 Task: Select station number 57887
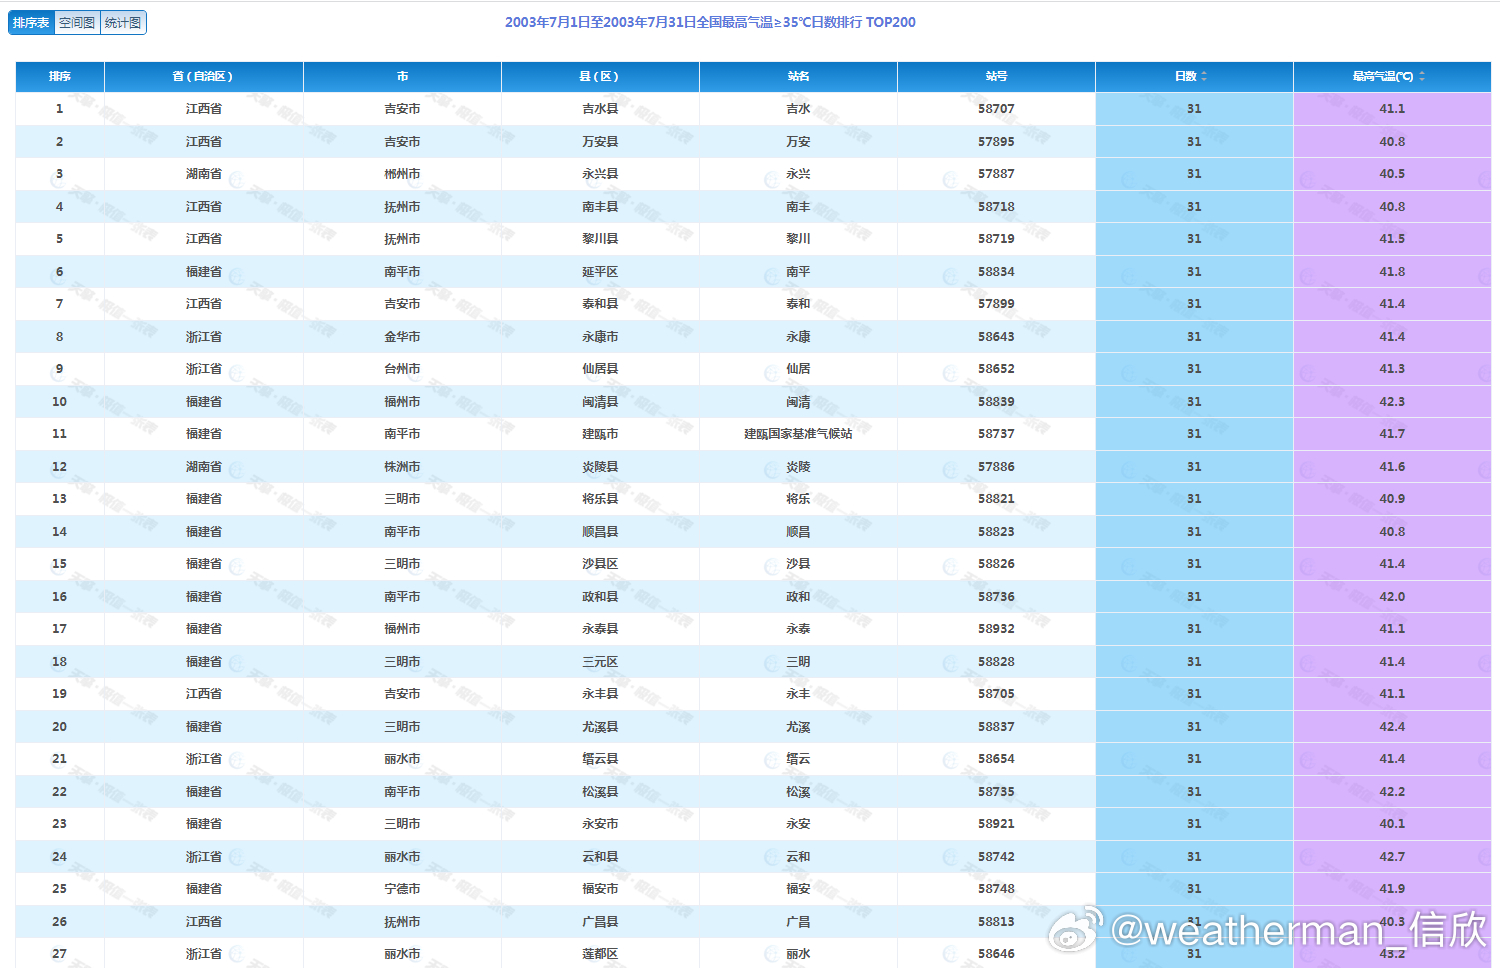pyautogui.click(x=996, y=174)
